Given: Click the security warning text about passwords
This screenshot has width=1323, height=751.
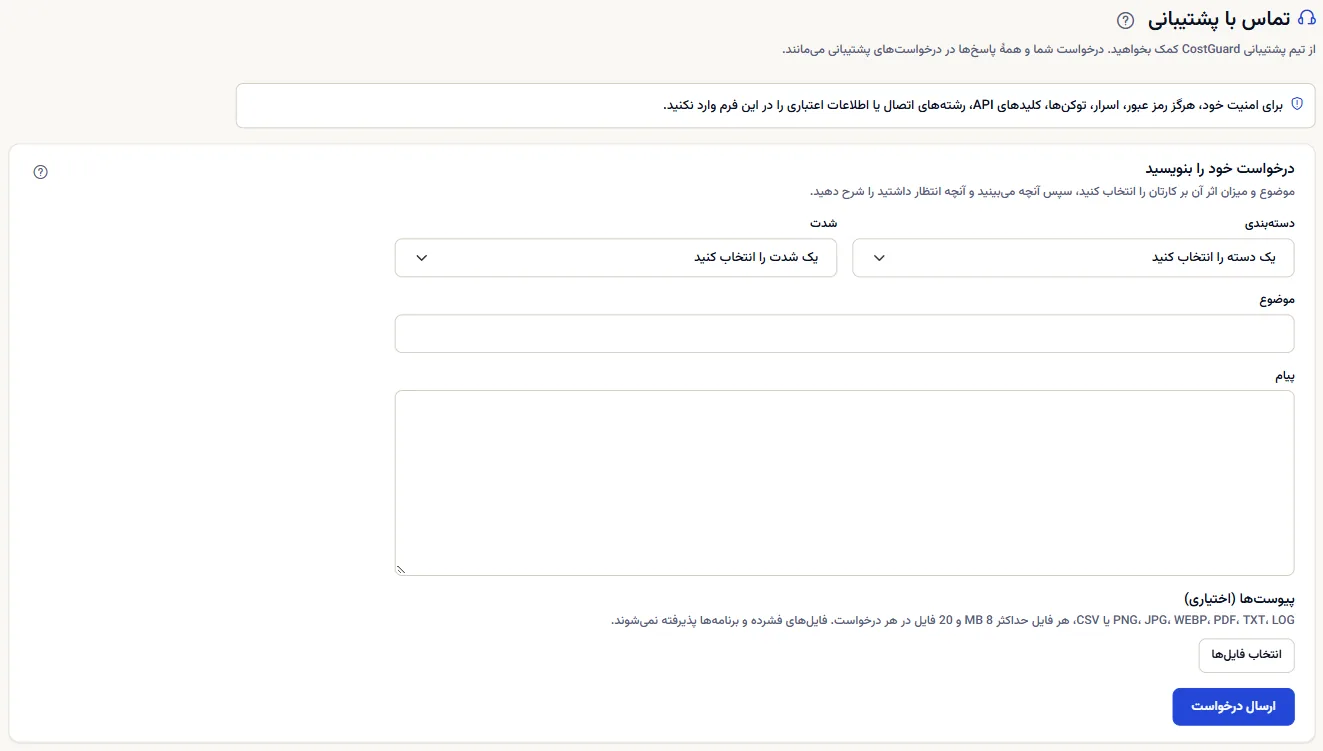Looking at the screenshot, I should coord(972,105).
